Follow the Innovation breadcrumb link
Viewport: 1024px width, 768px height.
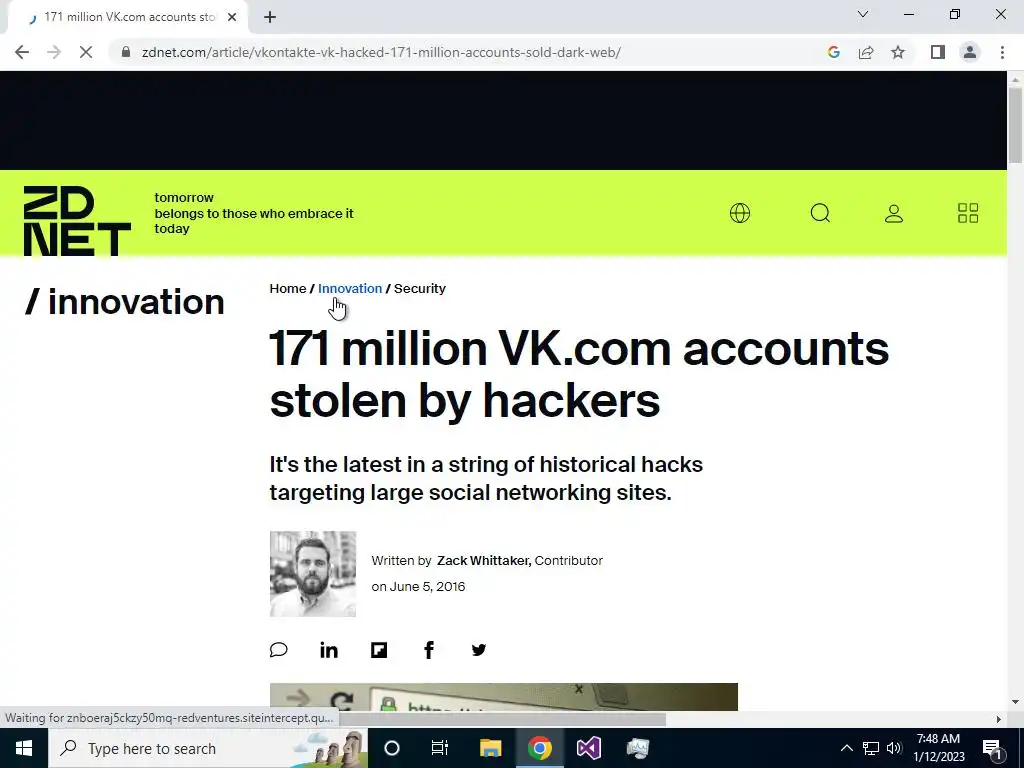point(350,289)
